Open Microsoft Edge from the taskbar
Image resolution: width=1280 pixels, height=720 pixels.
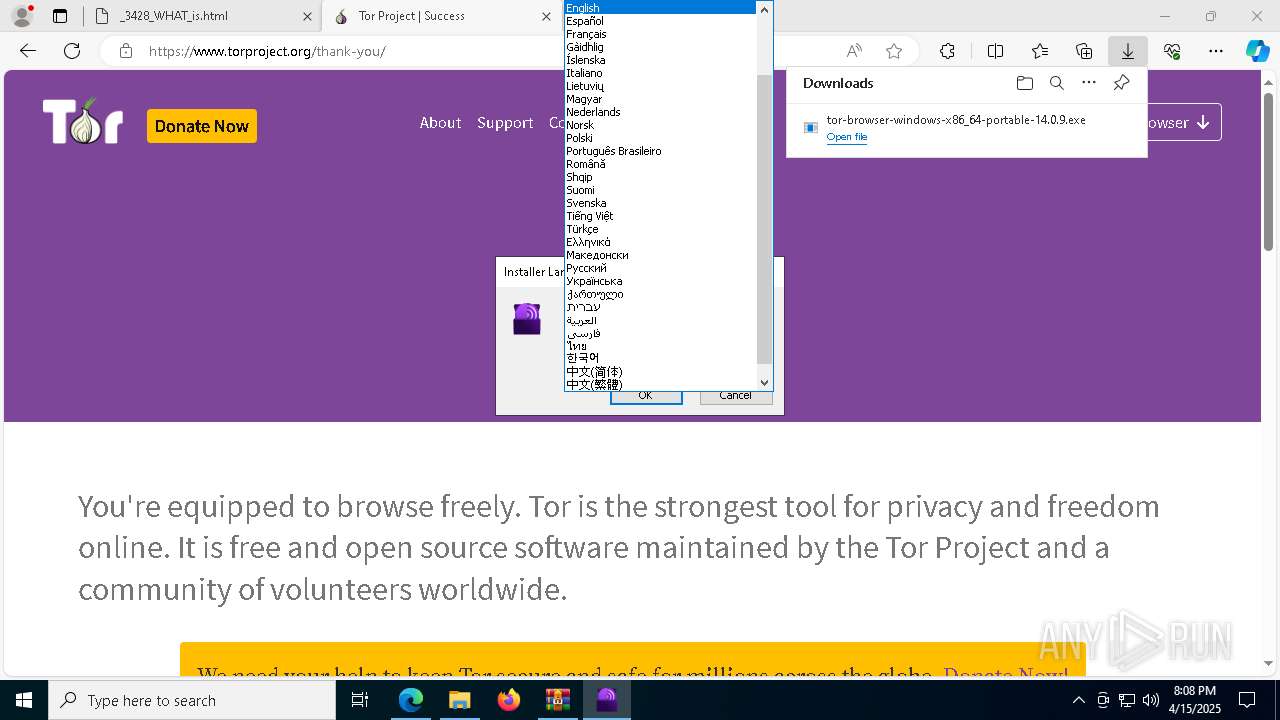click(x=411, y=700)
